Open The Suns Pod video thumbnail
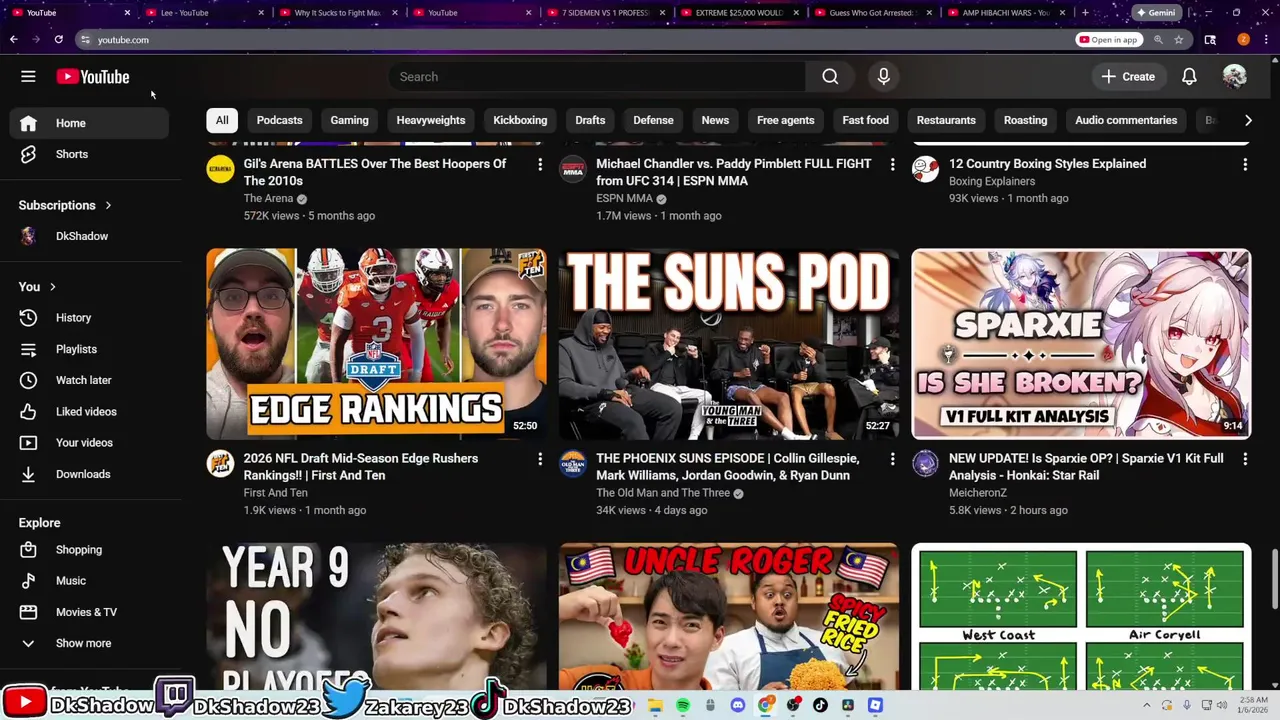 [729, 344]
